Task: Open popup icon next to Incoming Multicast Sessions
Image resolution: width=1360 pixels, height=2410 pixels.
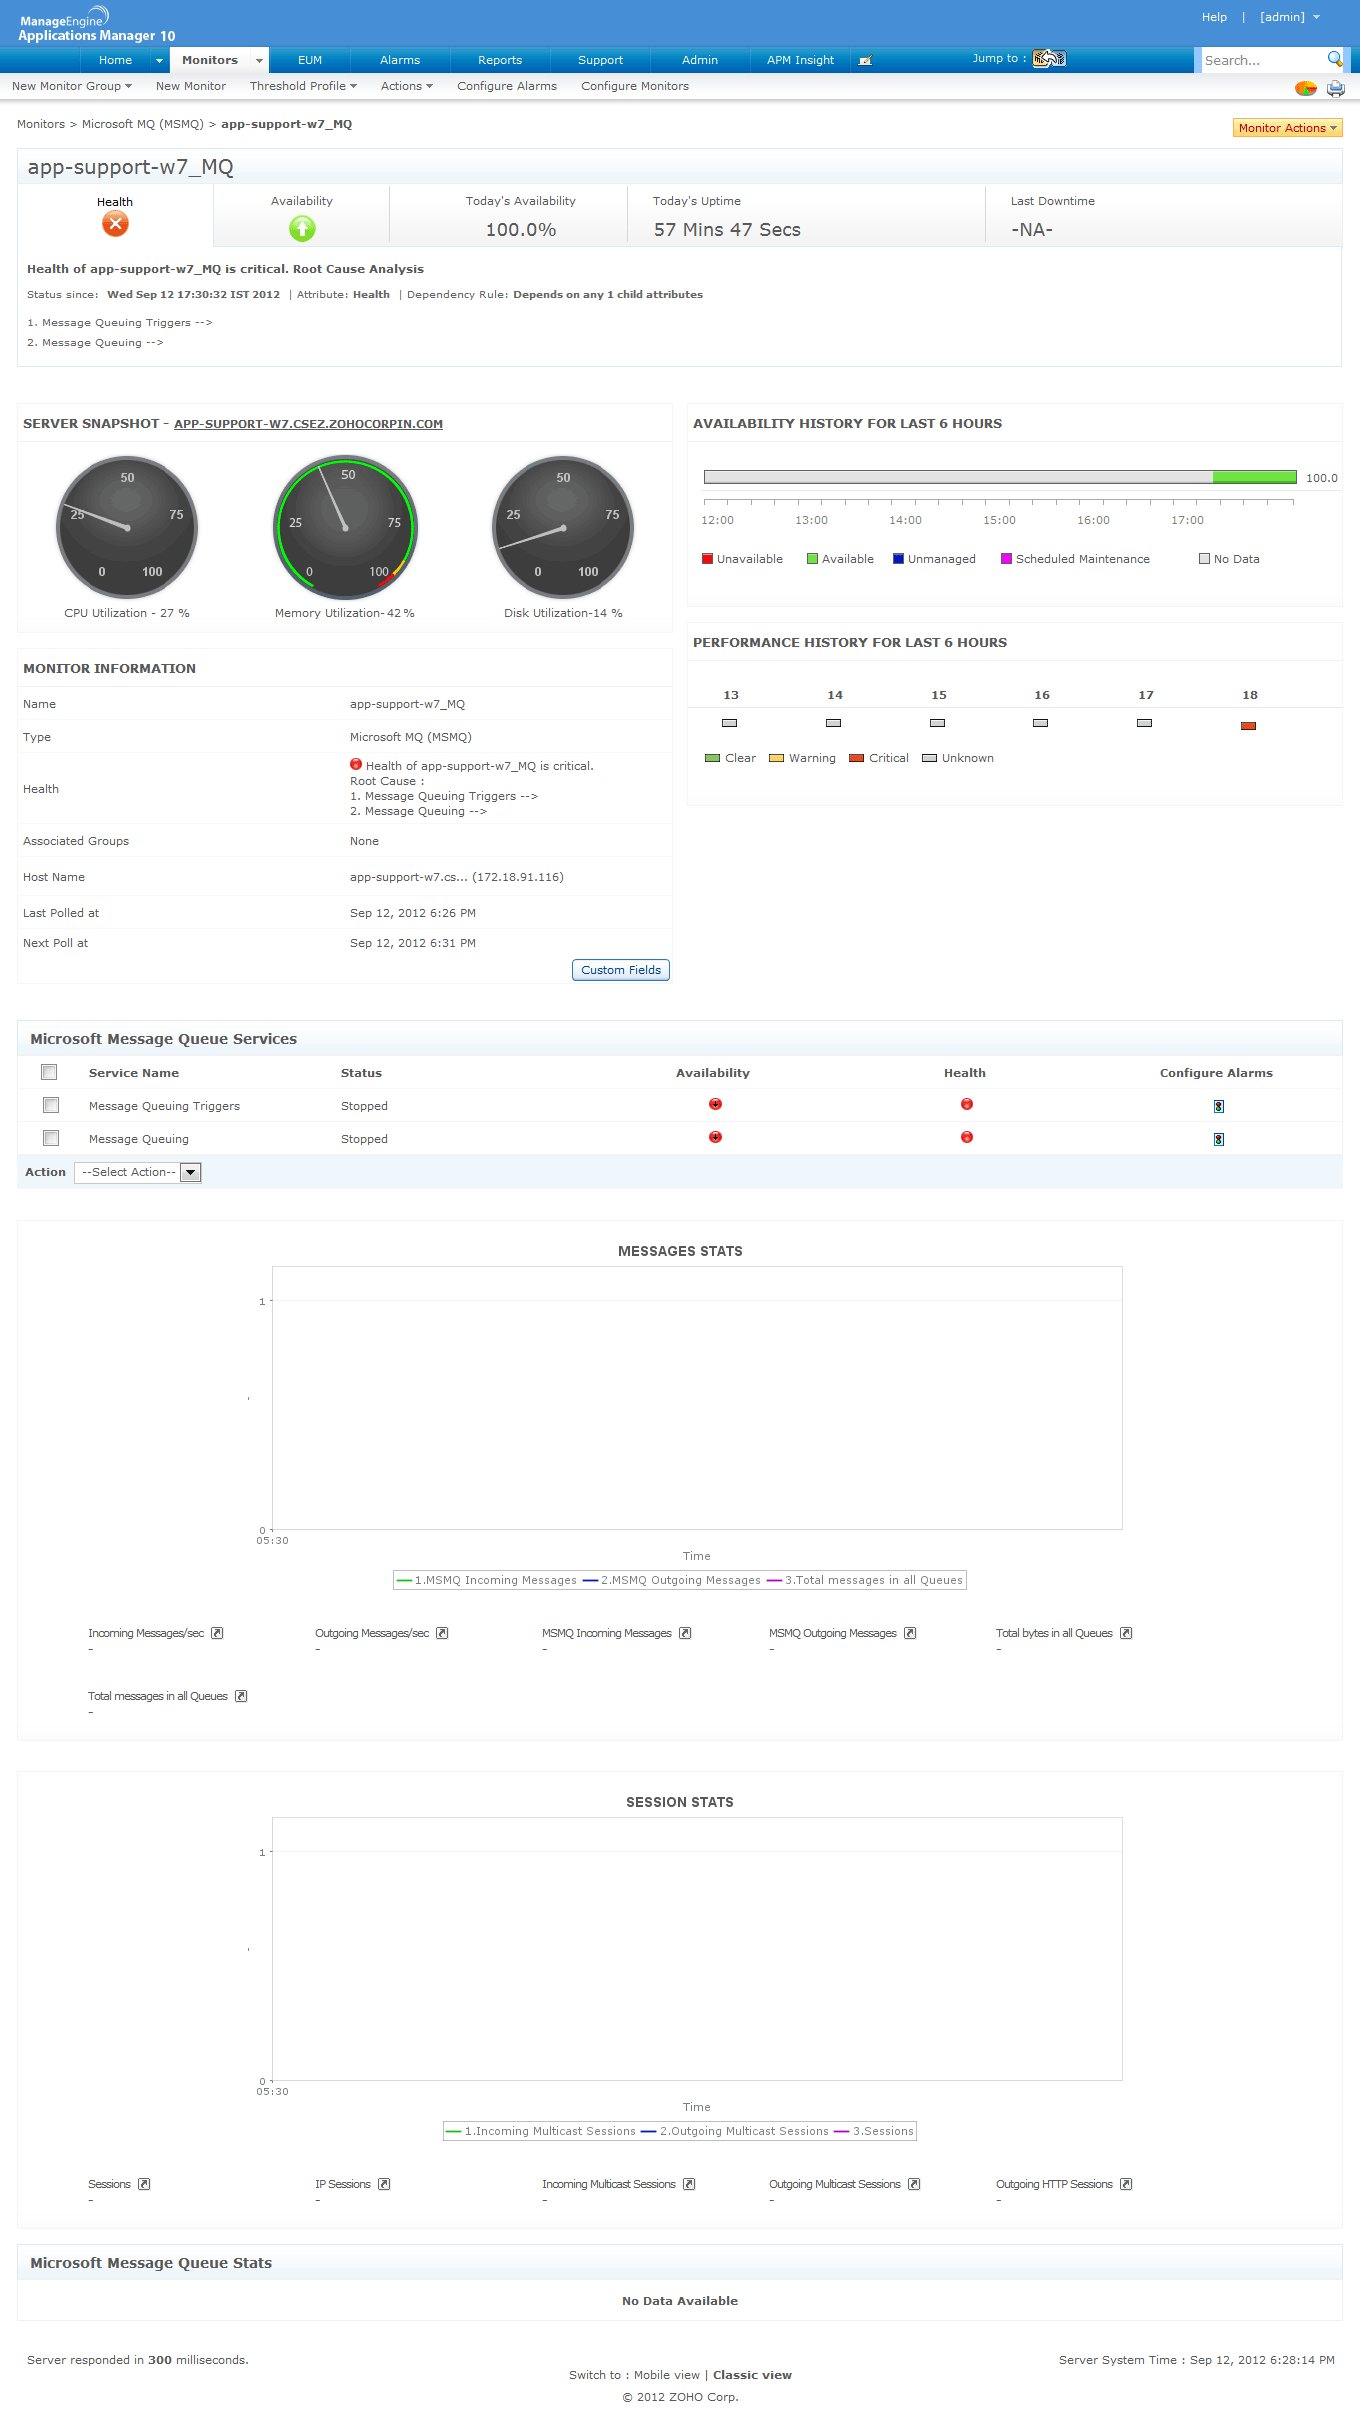Action: [689, 2184]
